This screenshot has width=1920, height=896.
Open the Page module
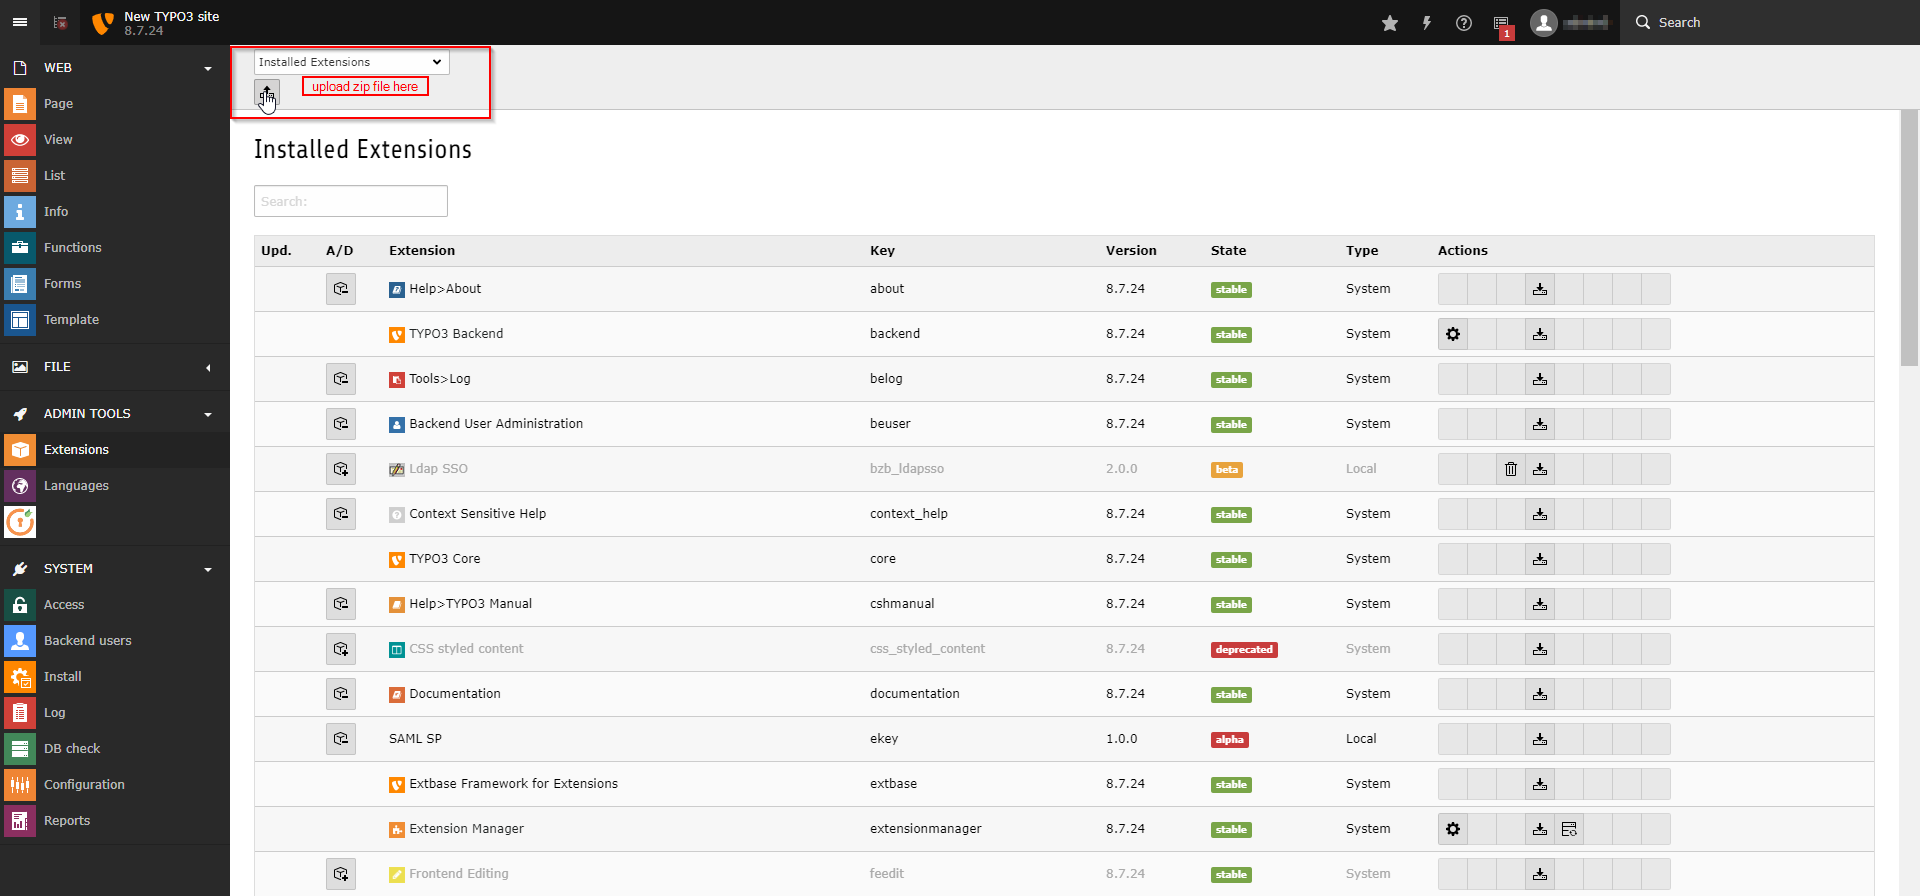tap(115, 104)
